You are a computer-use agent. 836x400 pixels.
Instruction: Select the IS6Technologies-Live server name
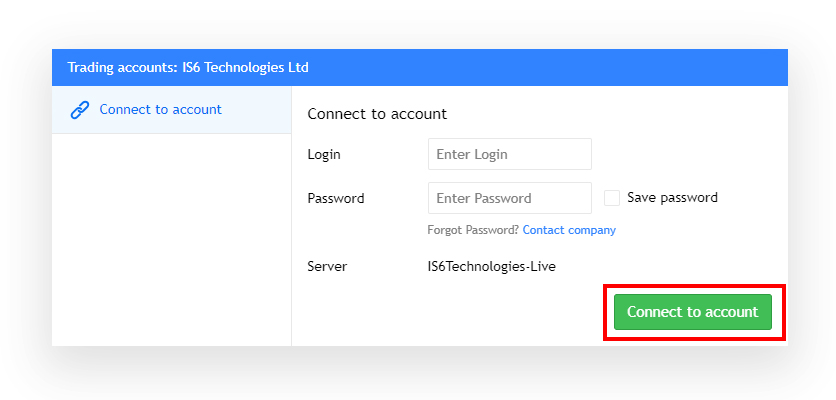coord(492,266)
